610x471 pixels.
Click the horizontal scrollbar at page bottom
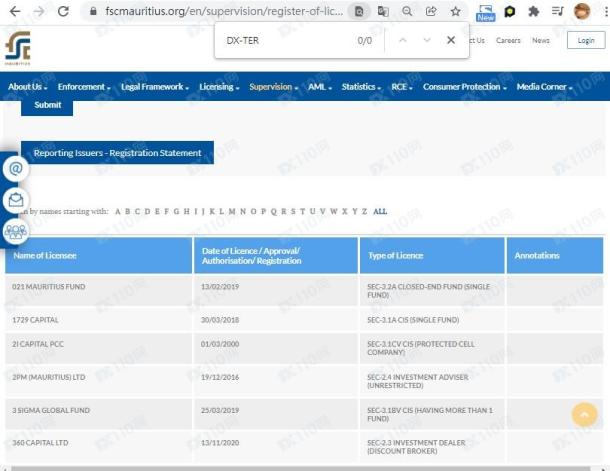tap(300, 469)
